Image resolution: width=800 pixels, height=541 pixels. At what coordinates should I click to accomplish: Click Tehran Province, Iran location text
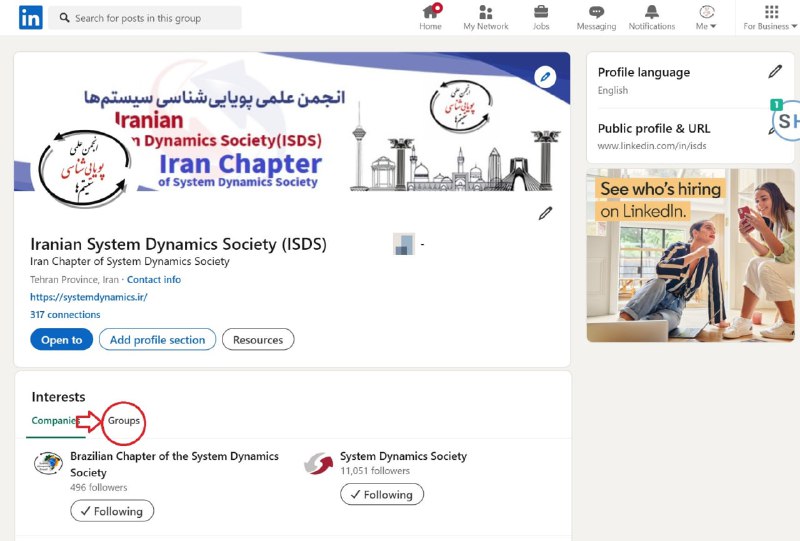click(x=74, y=280)
